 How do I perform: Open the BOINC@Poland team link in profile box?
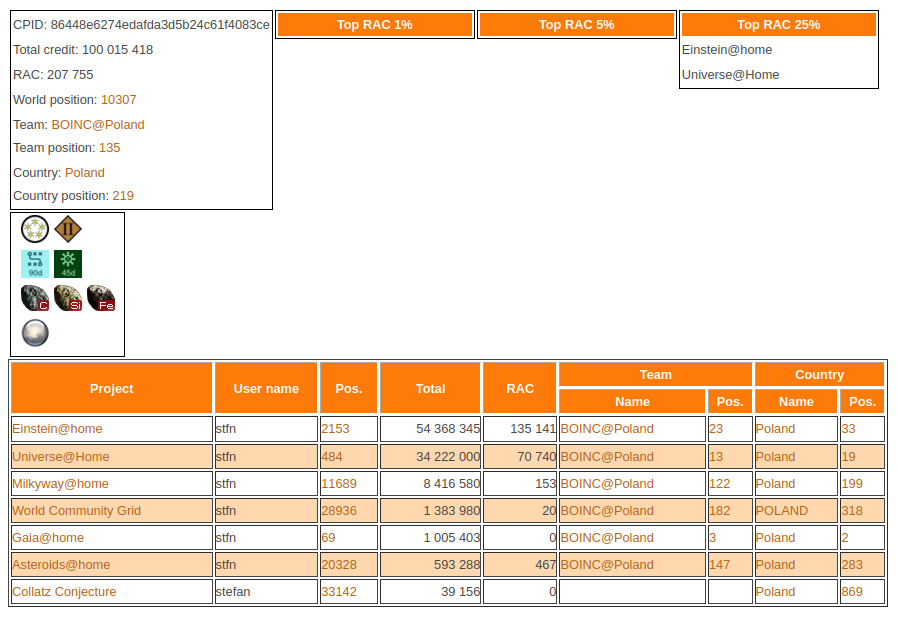98,125
